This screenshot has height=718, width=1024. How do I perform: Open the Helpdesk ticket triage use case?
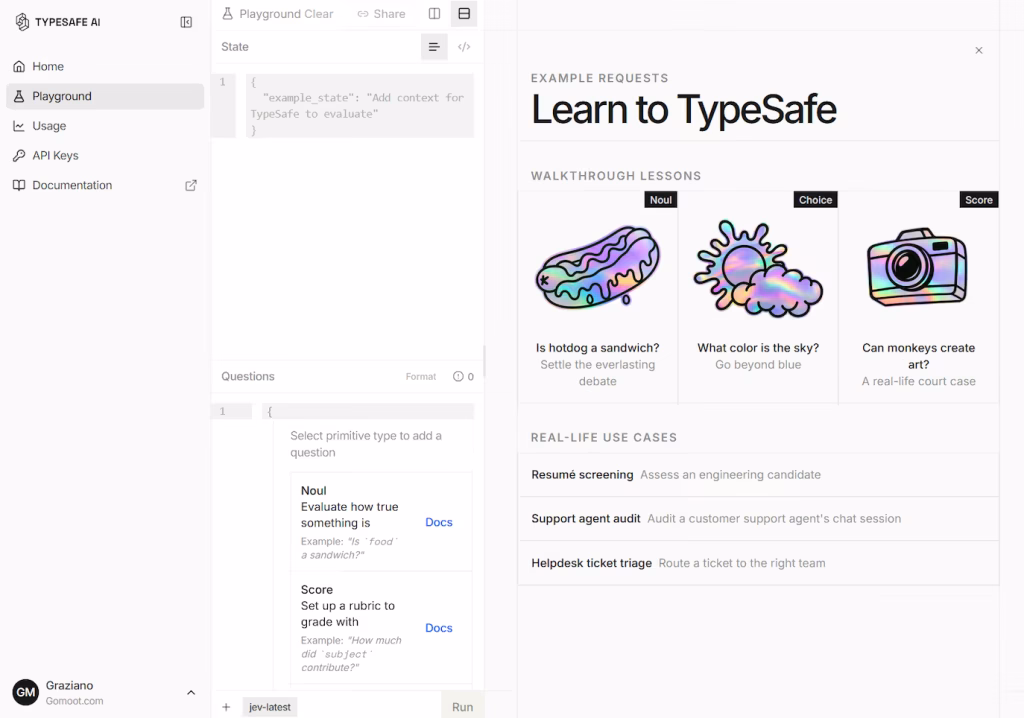[x=758, y=563]
